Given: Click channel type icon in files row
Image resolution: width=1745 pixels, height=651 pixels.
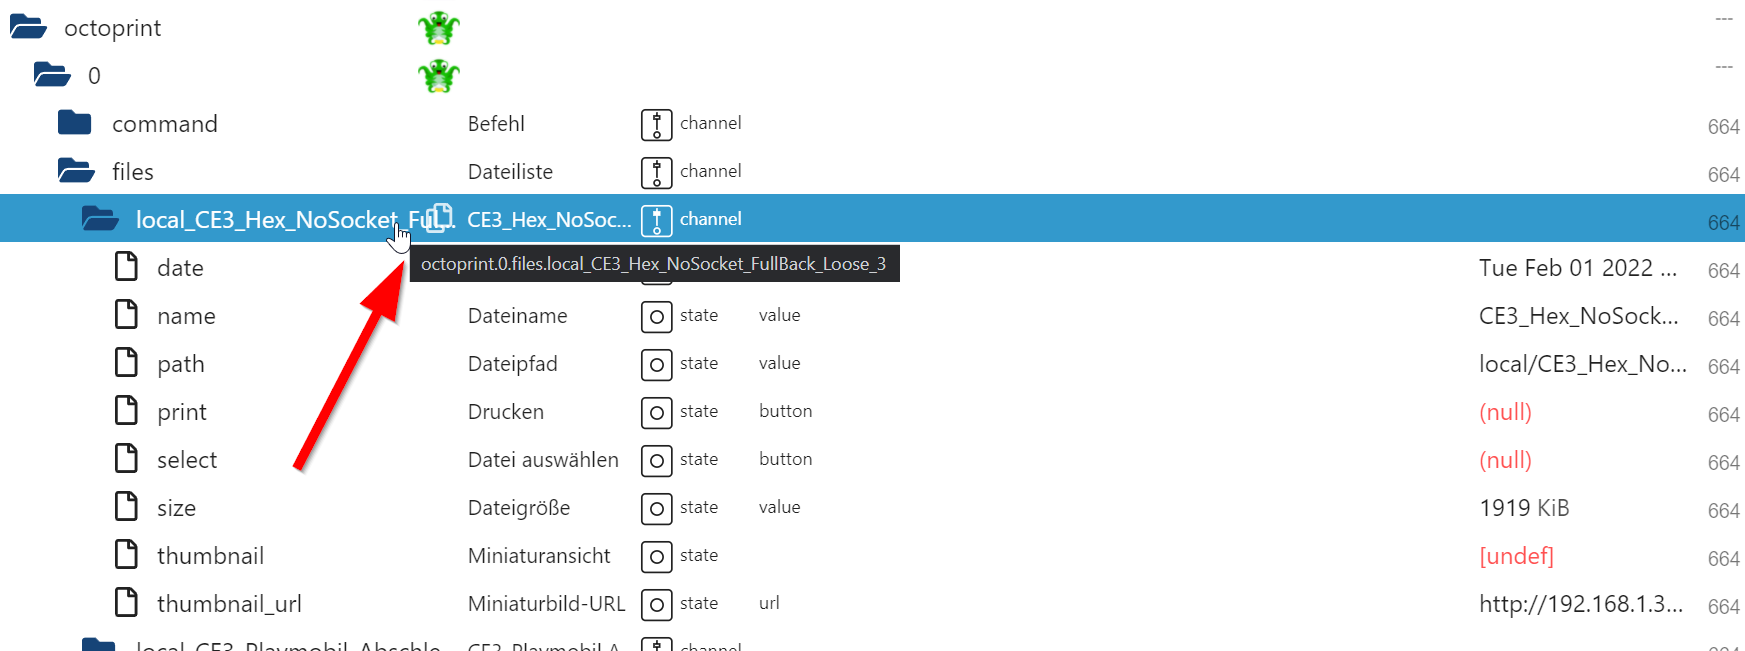Looking at the screenshot, I should 656,172.
